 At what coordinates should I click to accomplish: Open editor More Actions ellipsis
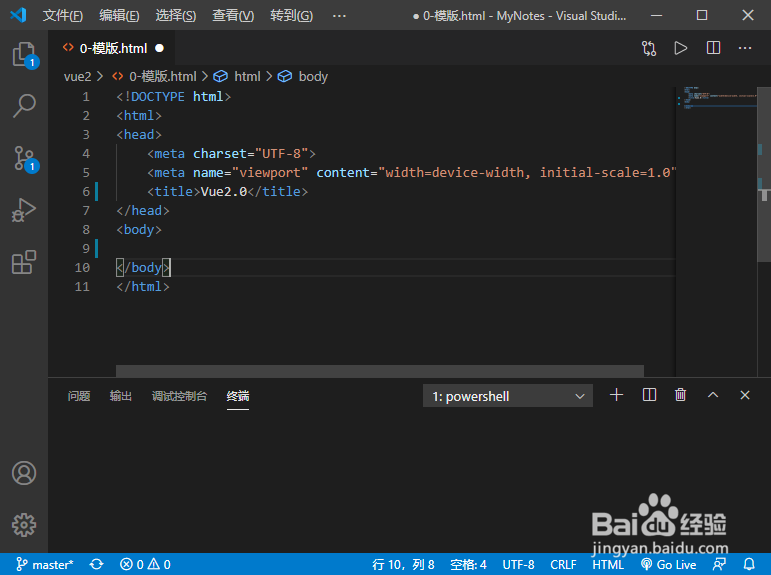click(x=745, y=48)
